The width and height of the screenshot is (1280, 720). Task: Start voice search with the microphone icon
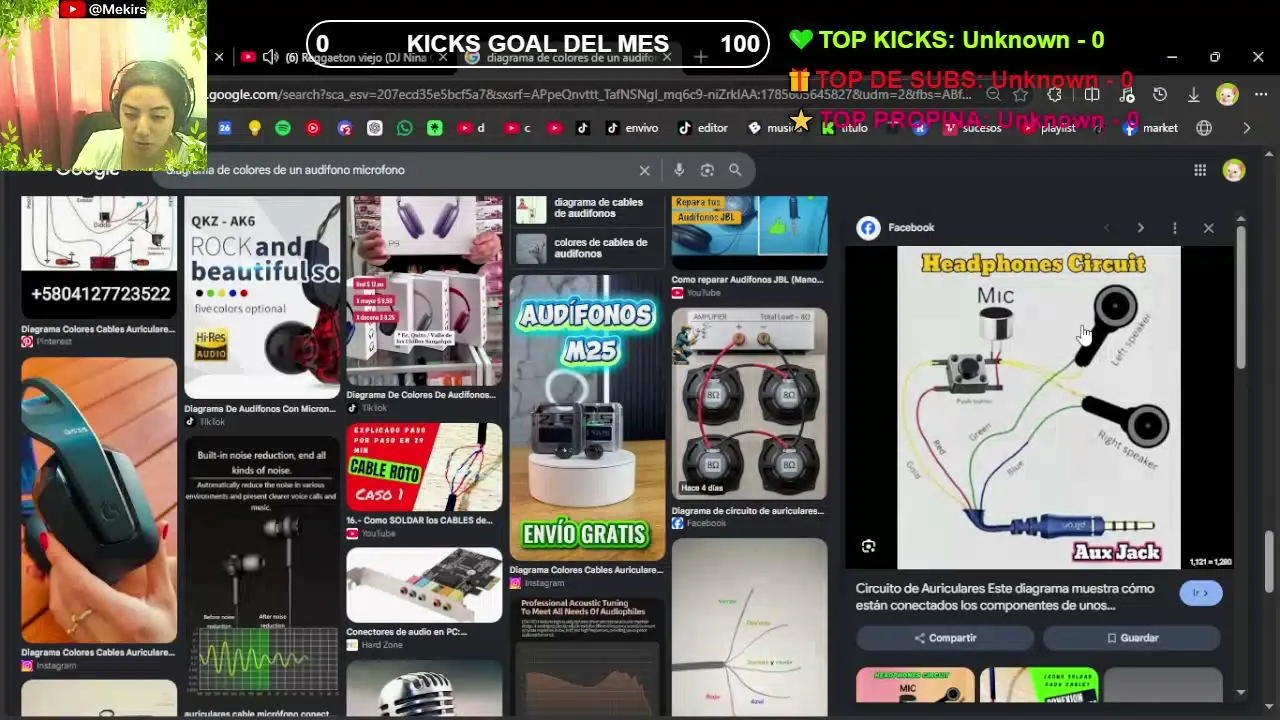point(679,170)
